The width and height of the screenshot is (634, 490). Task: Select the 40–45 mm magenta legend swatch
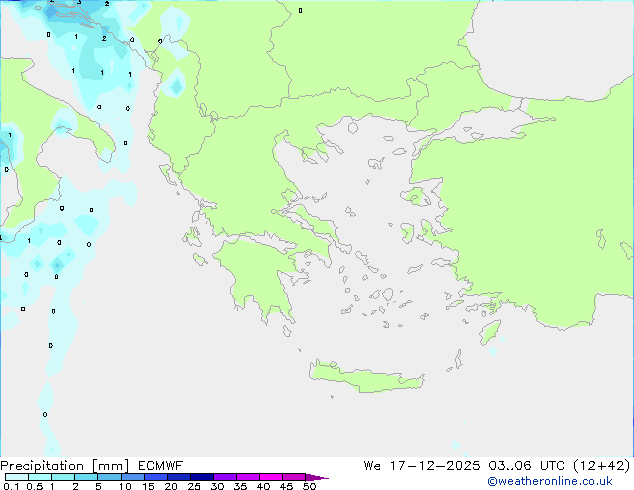(x=271, y=477)
